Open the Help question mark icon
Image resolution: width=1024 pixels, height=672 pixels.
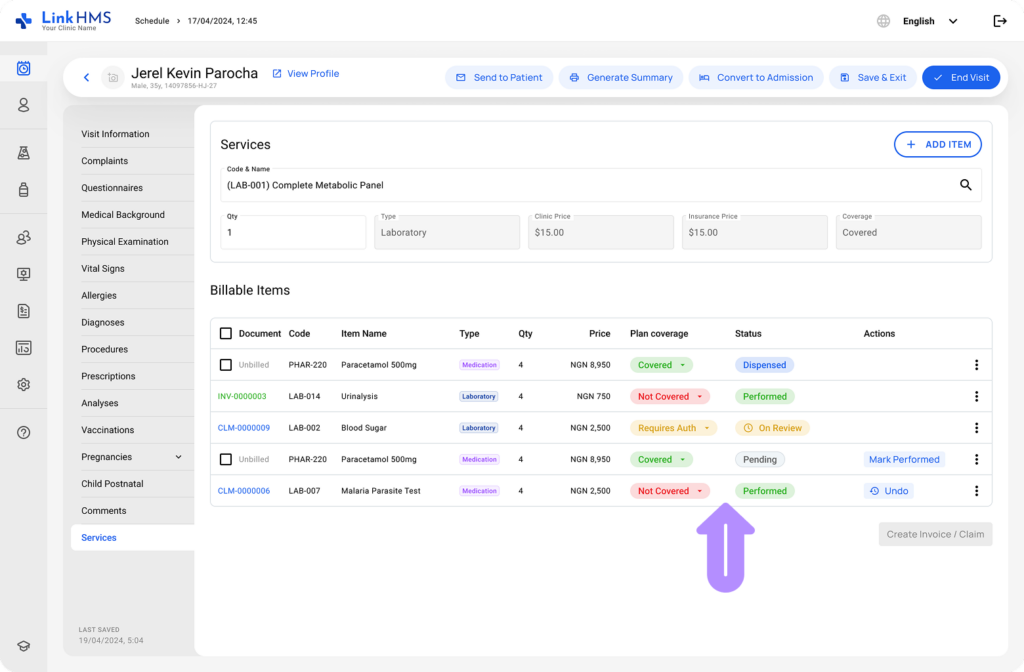[x=24, y=432]
